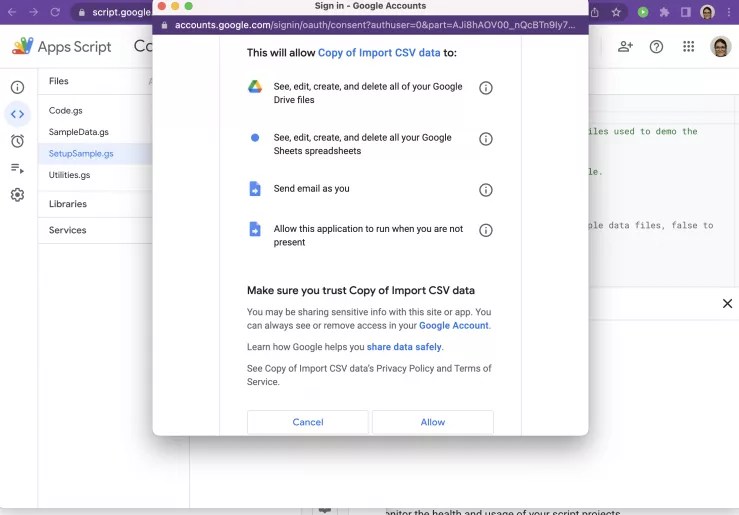
Task: Click the share project add-person icon
Action: pos(625,46)
